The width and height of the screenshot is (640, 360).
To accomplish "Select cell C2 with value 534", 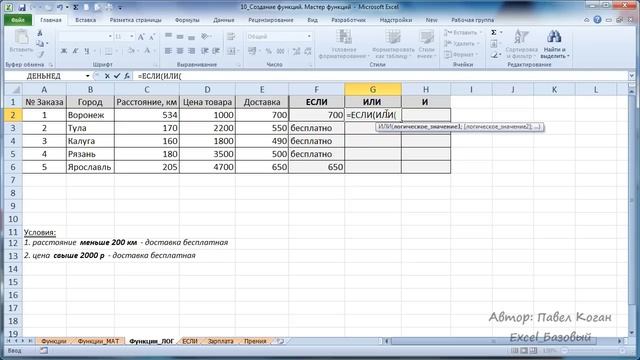I will pos(147,115).
